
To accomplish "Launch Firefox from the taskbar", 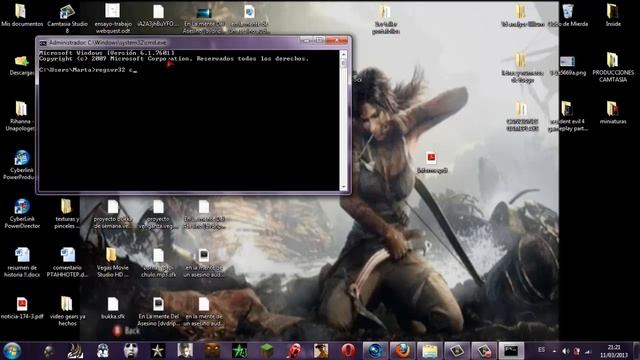I will tap(402, 351).
